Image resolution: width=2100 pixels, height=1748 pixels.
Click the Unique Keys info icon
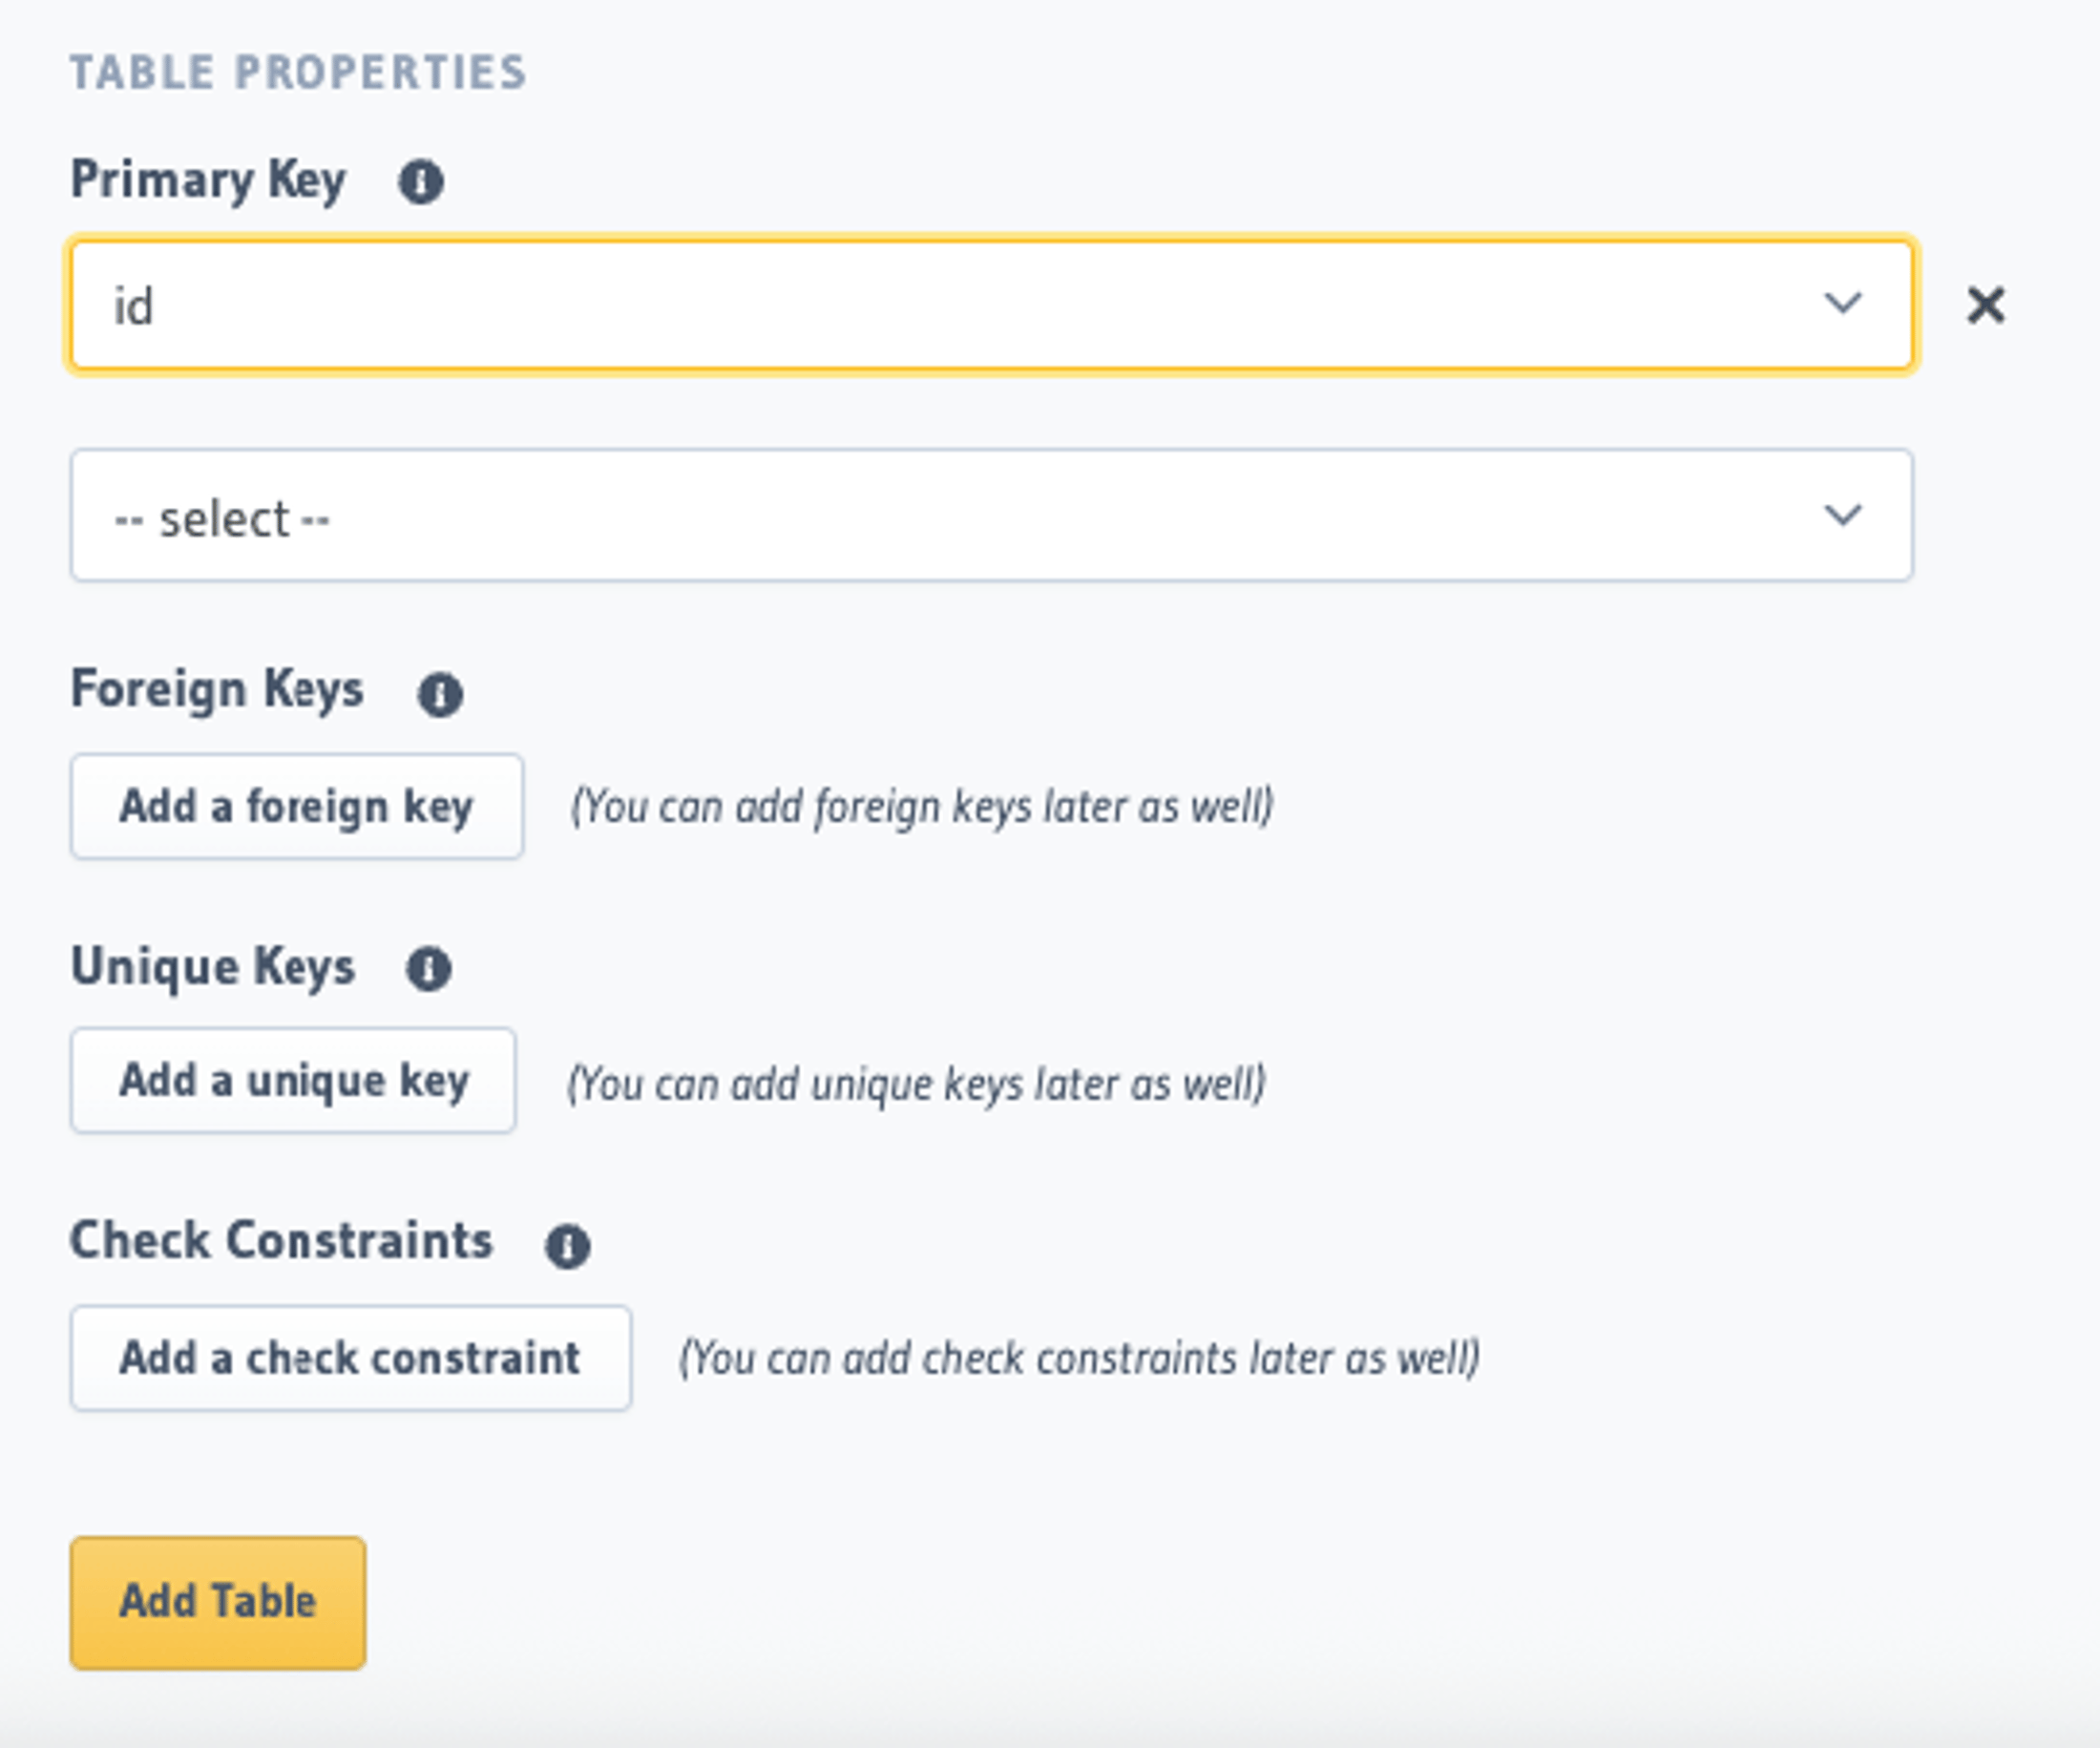(429, 968)
